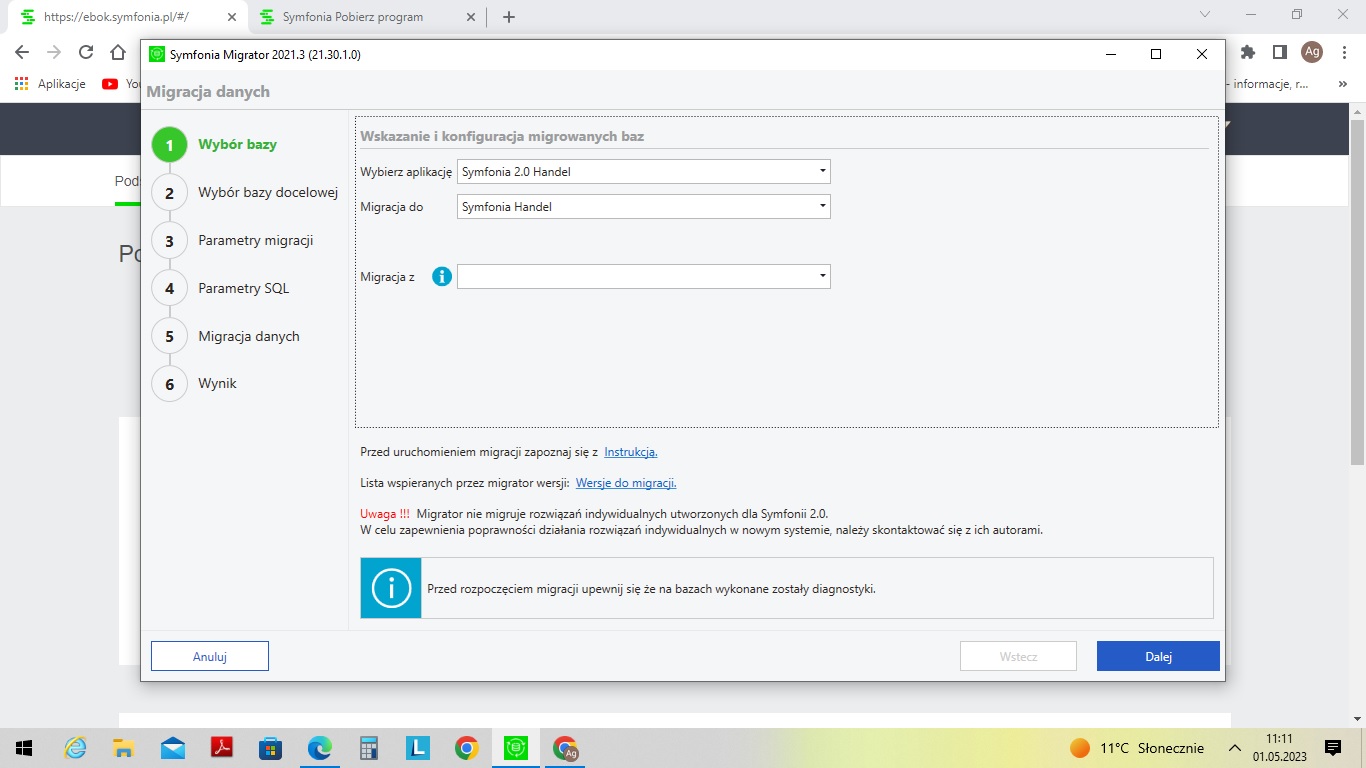Expand the empty Migracja z dropdown
This screenshot has width=1366, height=768.
click(x=643, y=276)
